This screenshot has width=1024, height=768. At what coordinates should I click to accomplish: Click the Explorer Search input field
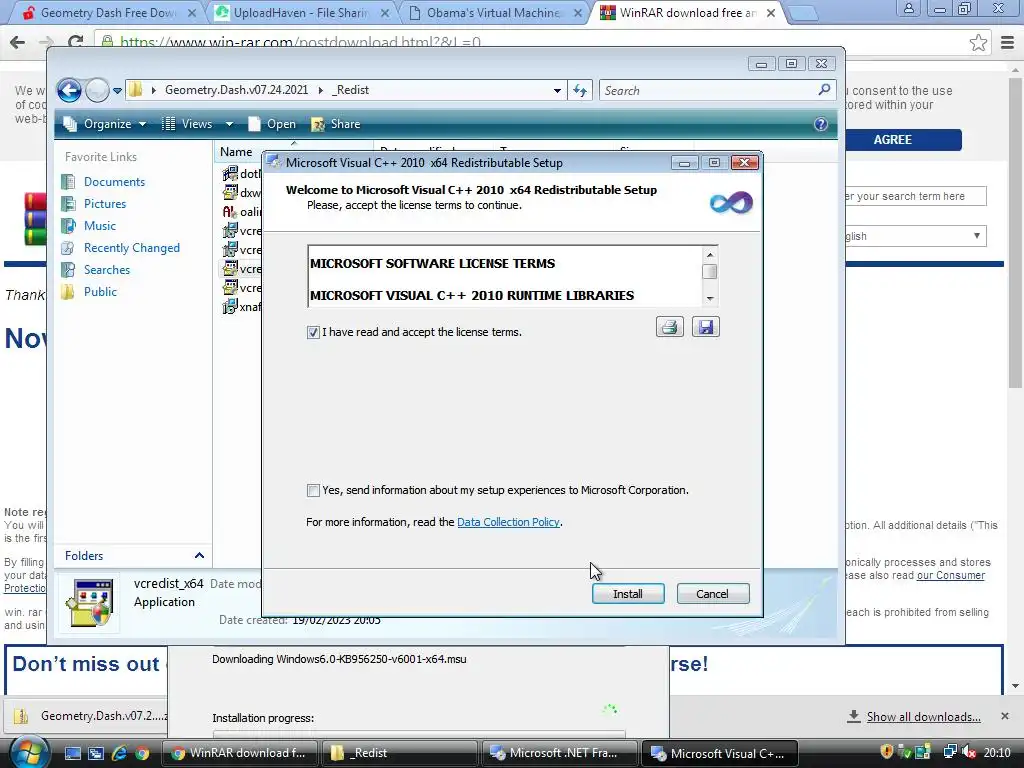tap(709, 90)
